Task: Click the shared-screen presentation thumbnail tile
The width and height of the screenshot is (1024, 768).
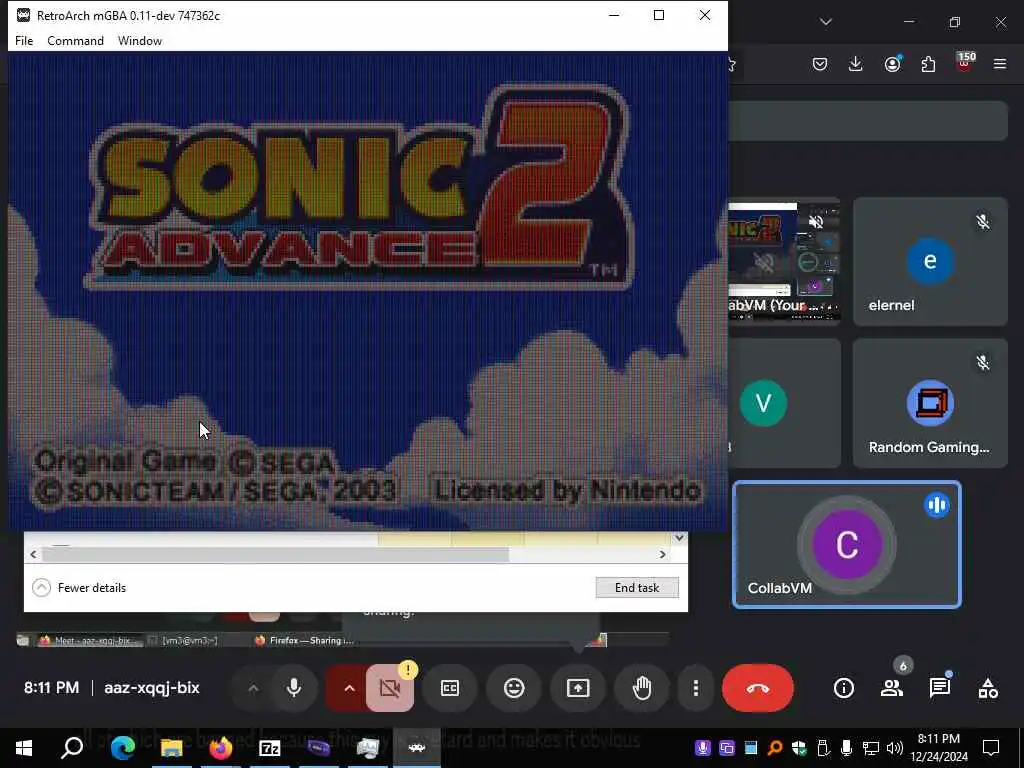Action: [x=784, y=261]
